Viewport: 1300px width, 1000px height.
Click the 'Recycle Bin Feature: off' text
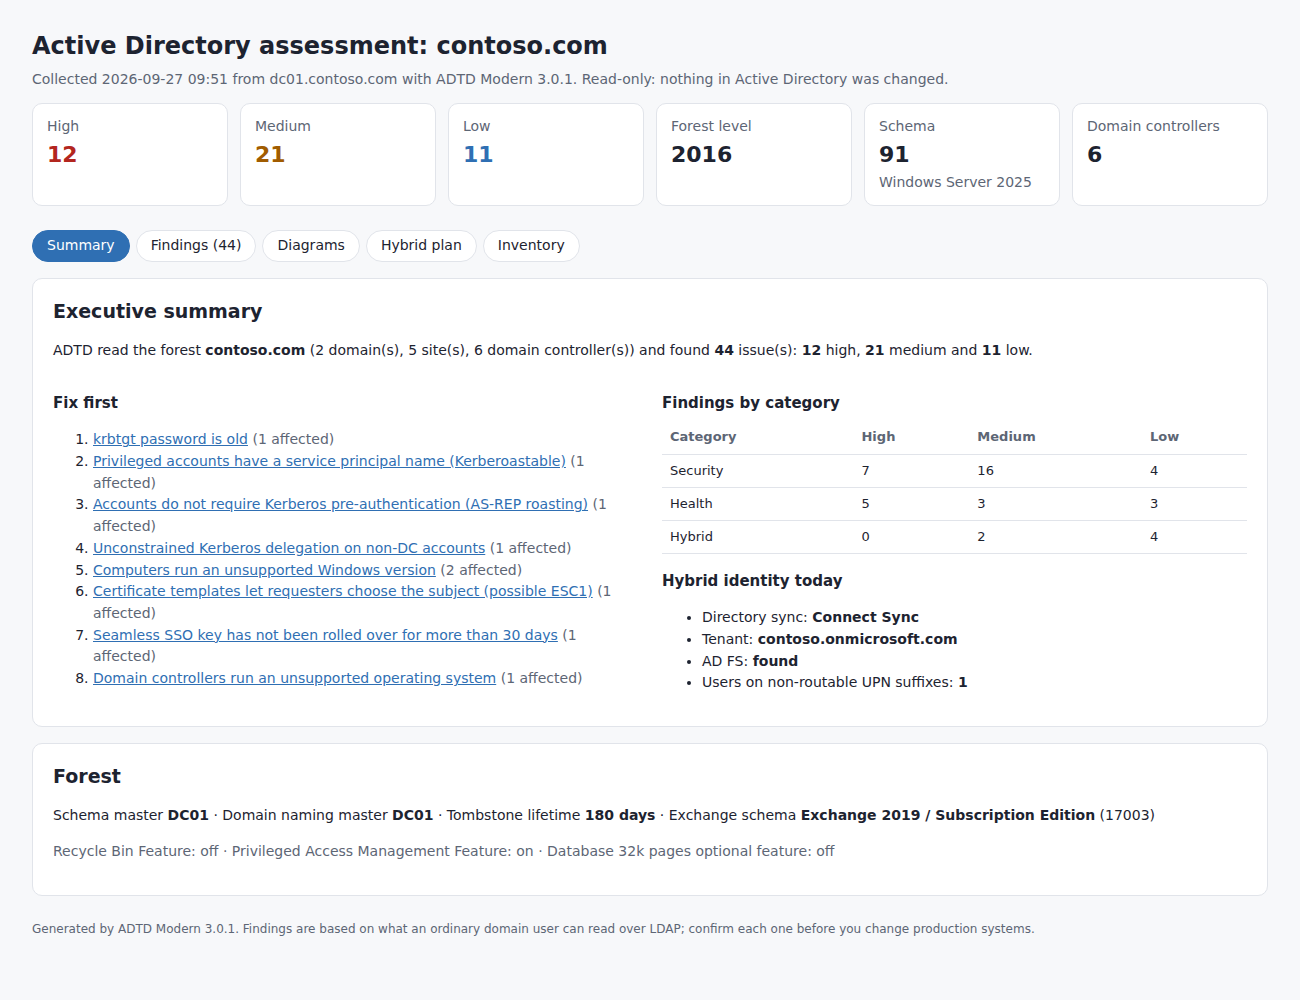point(136,851)
